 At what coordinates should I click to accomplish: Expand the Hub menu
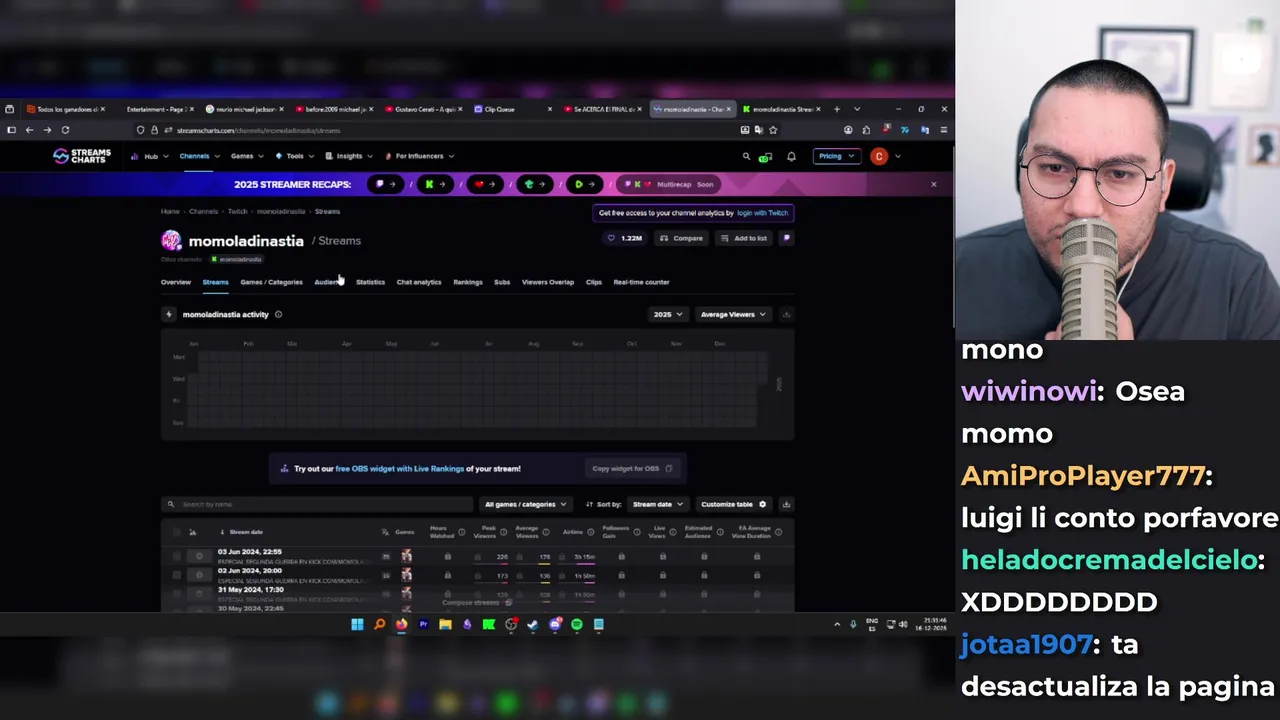pos(148,156)
